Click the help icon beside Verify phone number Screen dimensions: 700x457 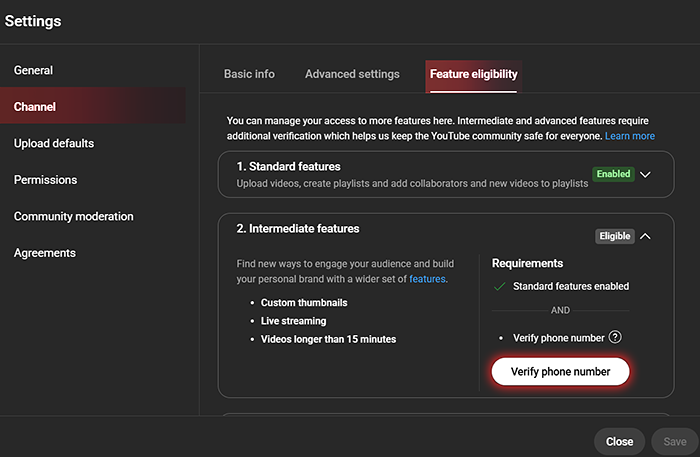616,338
